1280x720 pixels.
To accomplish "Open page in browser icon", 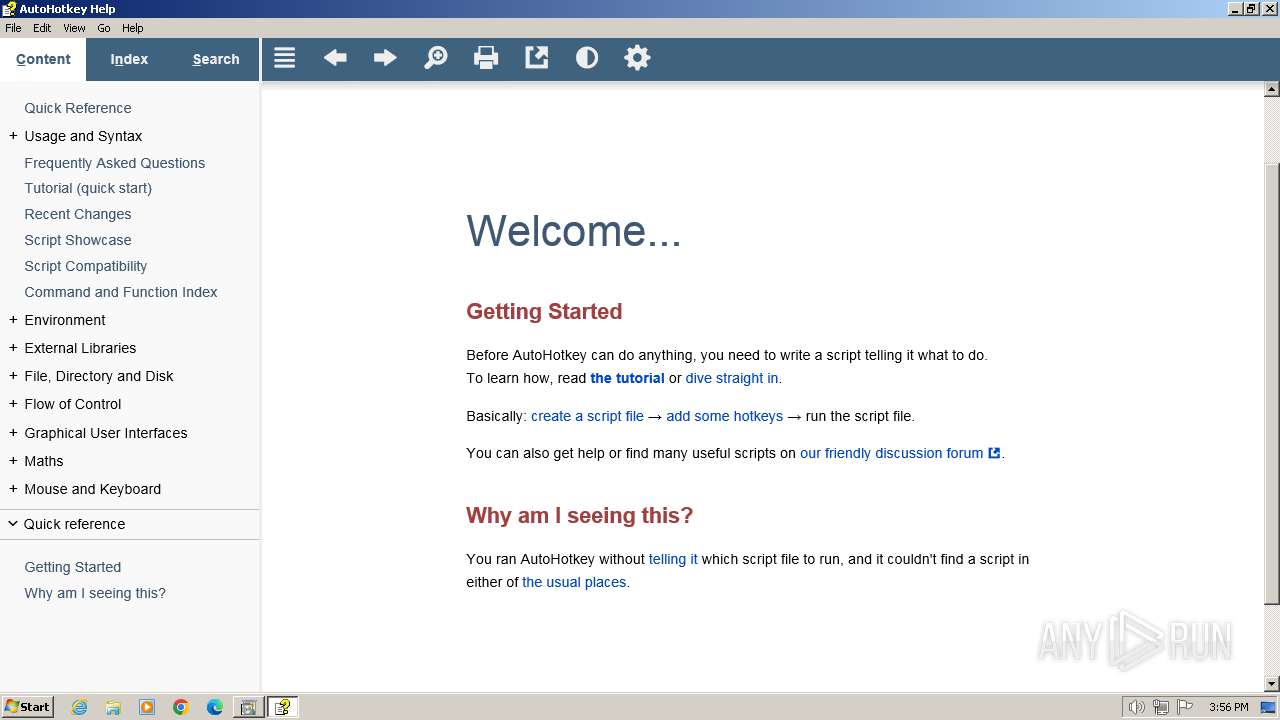I will click(537, 58).
